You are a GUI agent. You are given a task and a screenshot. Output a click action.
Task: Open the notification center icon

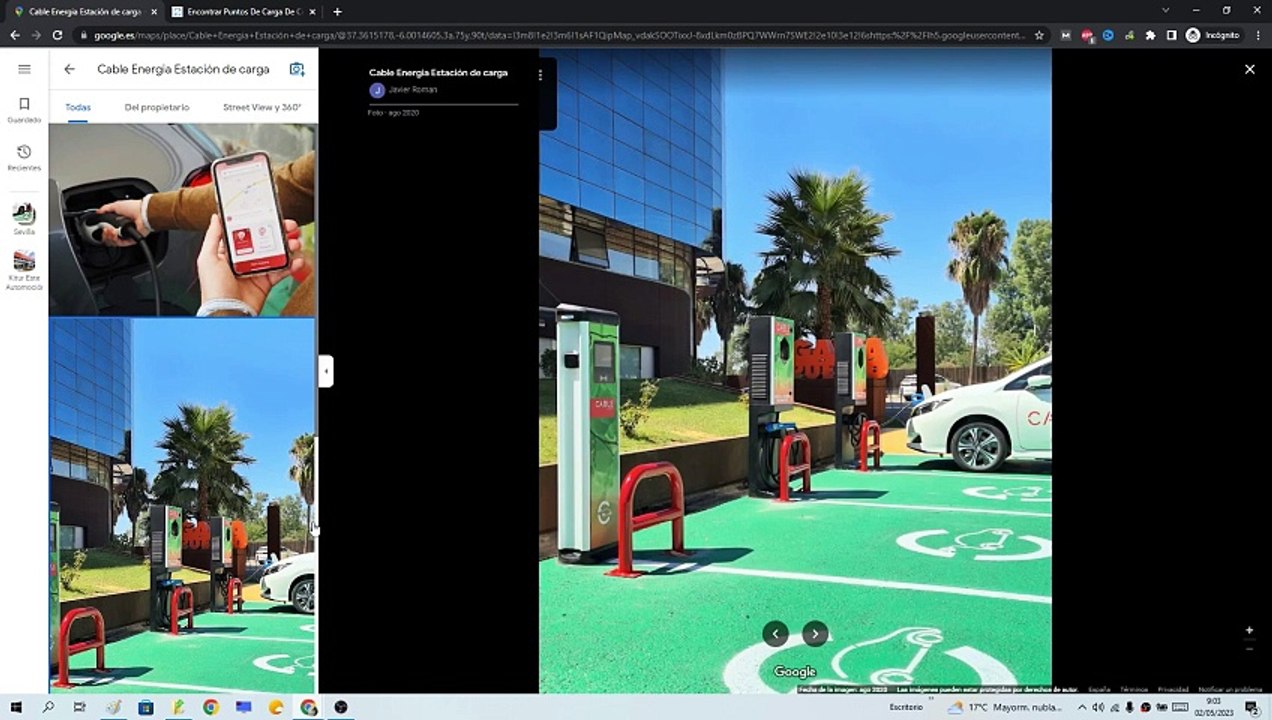(1251, 707)
